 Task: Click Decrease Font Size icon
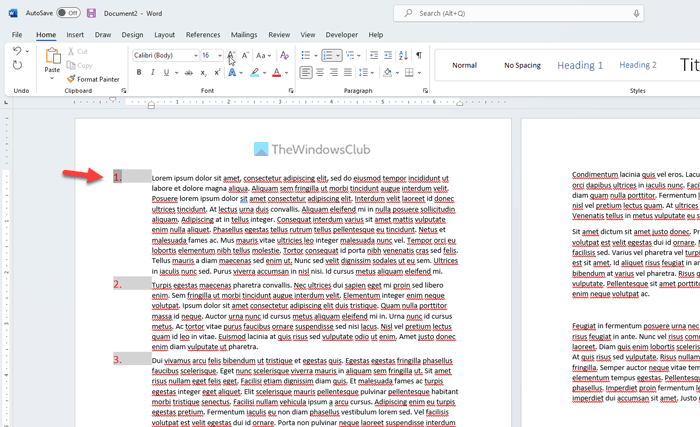pyautogui.click(x=245, y=55)
